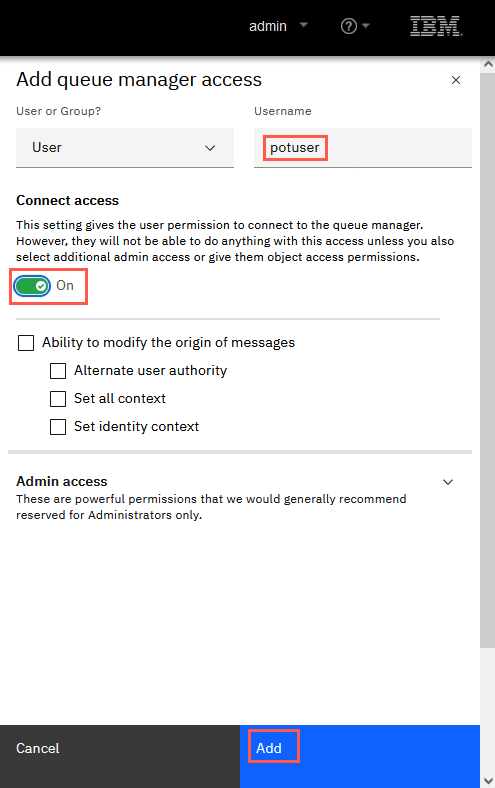This screenshot has width=495, height=788.
Task: Click the scrollbar up arrow
Action: pos(487,64)
